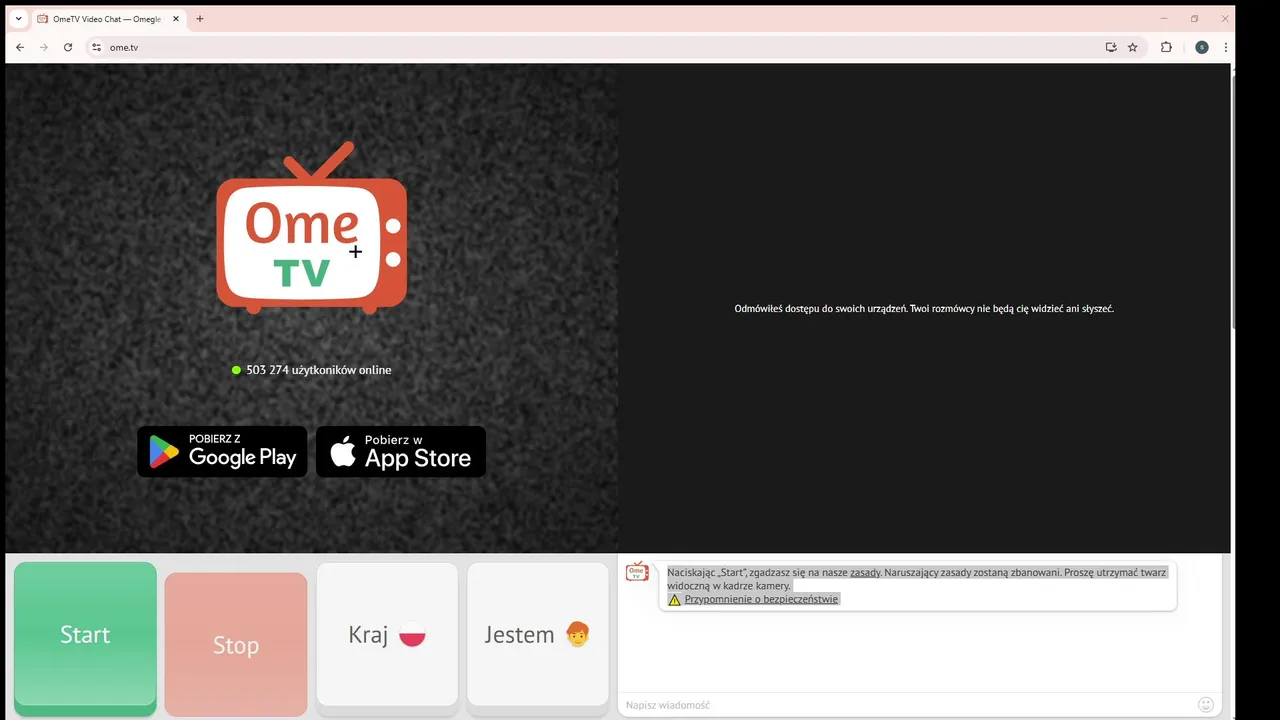Screen dimensions: 1280x720
Task: Open the Chrome profile avatar
Action: [1202, 47]
